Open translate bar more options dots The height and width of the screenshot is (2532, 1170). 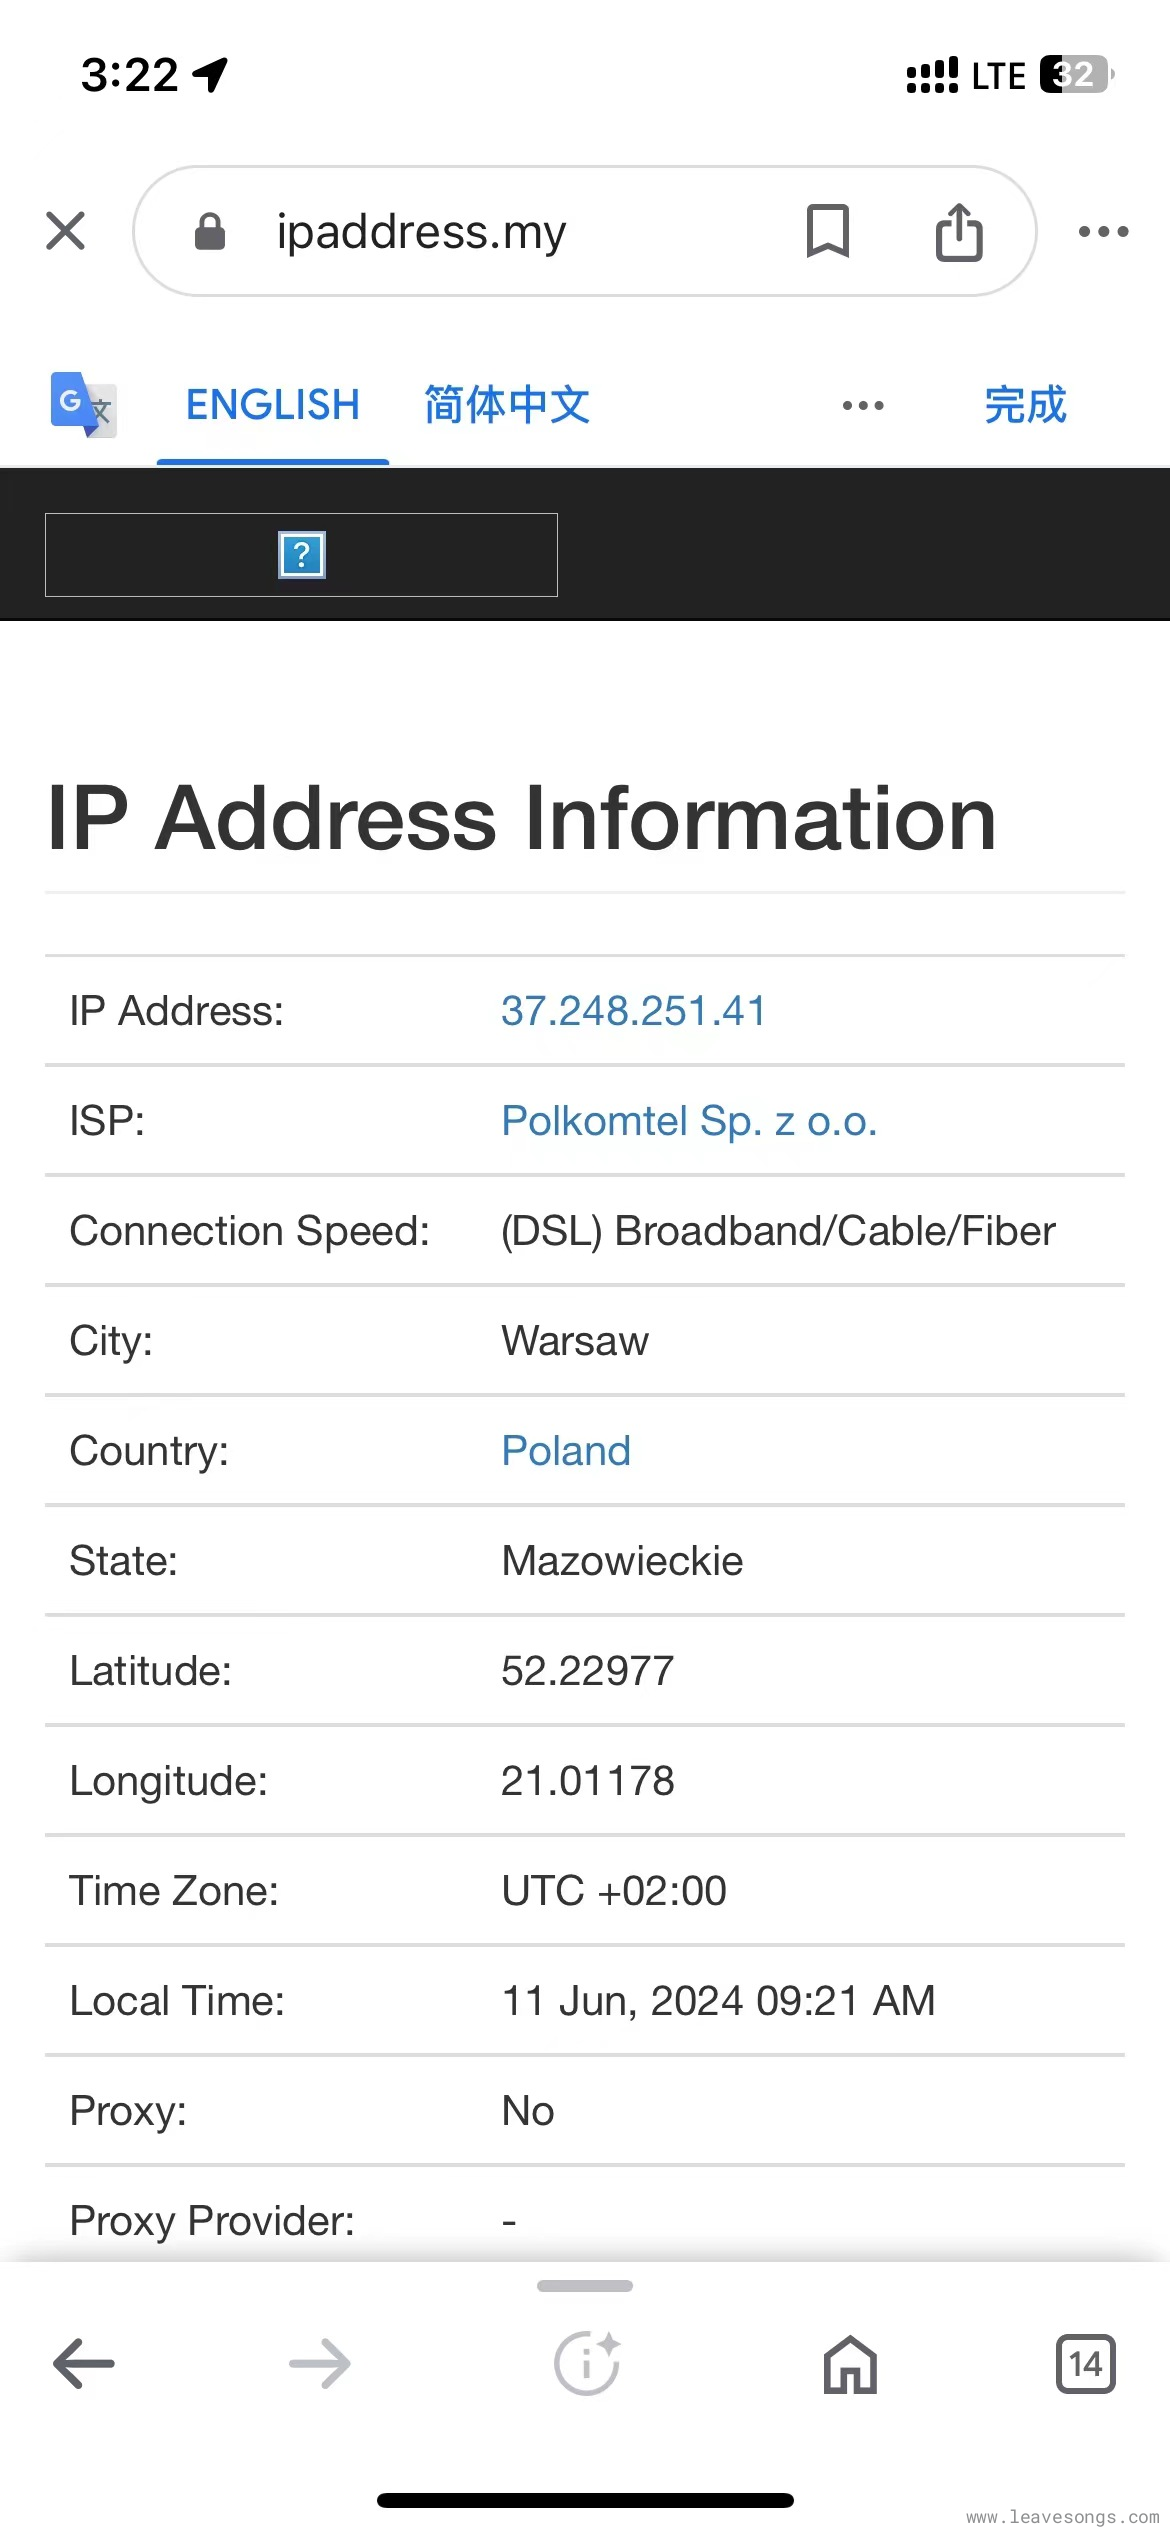point(862,405)
